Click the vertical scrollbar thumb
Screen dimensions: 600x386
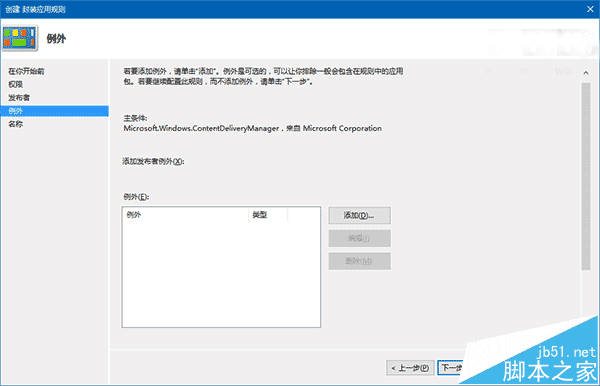pos(586,176)
